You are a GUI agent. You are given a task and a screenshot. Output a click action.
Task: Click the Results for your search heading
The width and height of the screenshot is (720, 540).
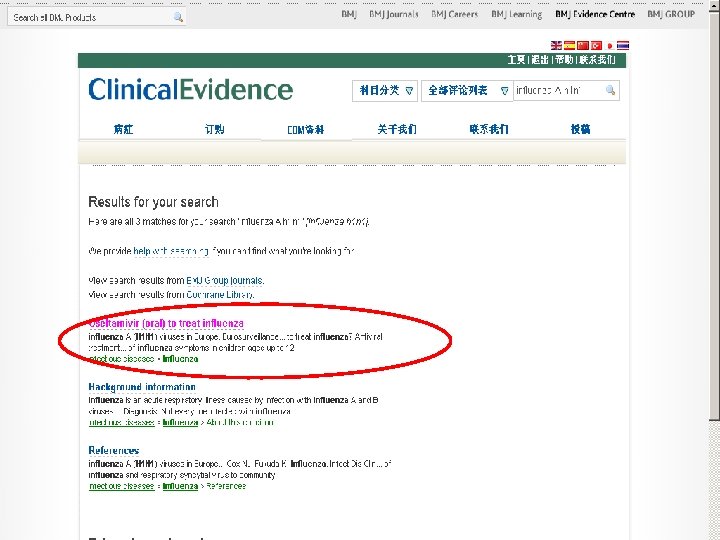click(153, 202)
